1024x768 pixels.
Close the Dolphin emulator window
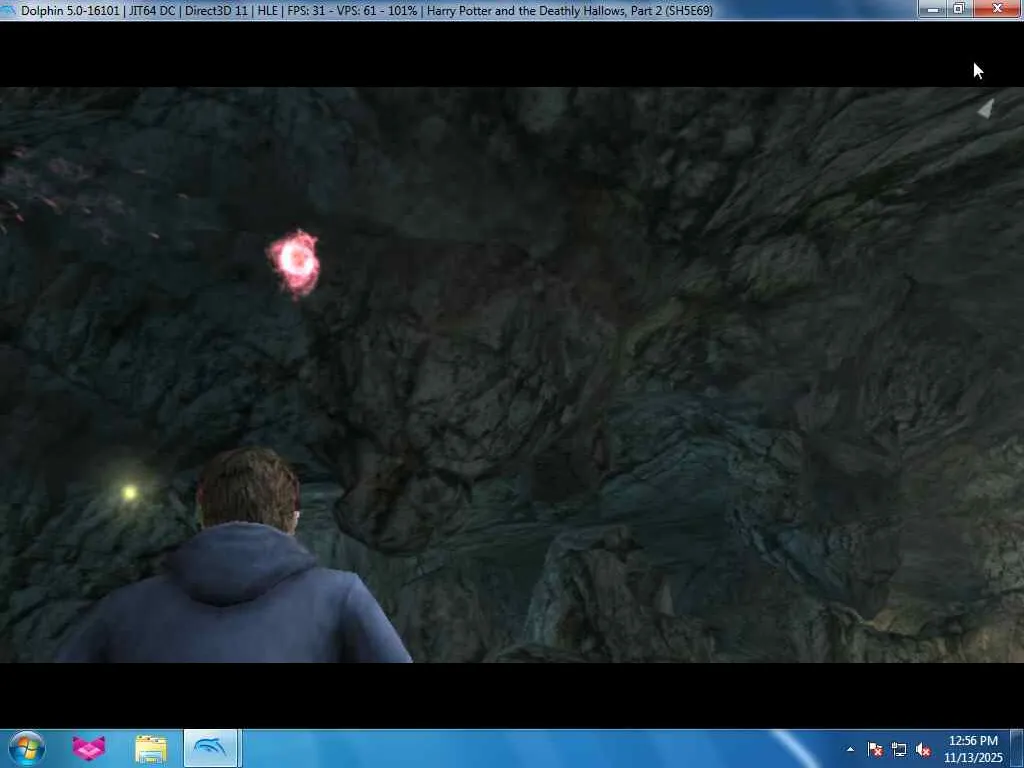tap(997, 8)
